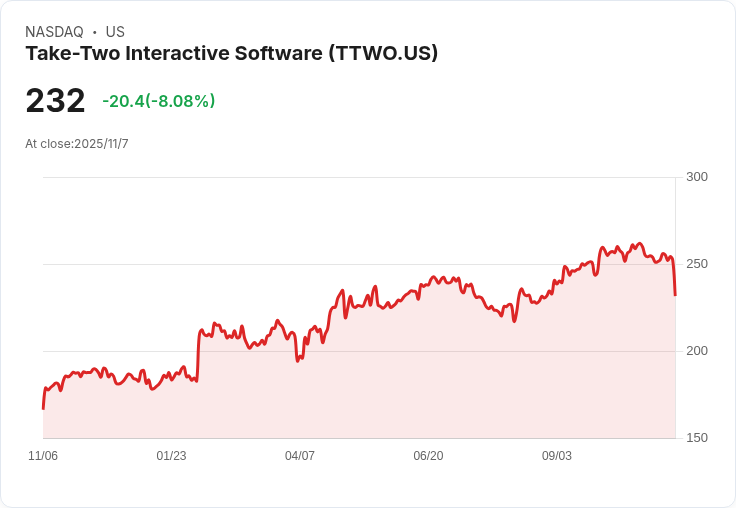Click the NASDAQ exchange label
736x508 pixels.
54,32
